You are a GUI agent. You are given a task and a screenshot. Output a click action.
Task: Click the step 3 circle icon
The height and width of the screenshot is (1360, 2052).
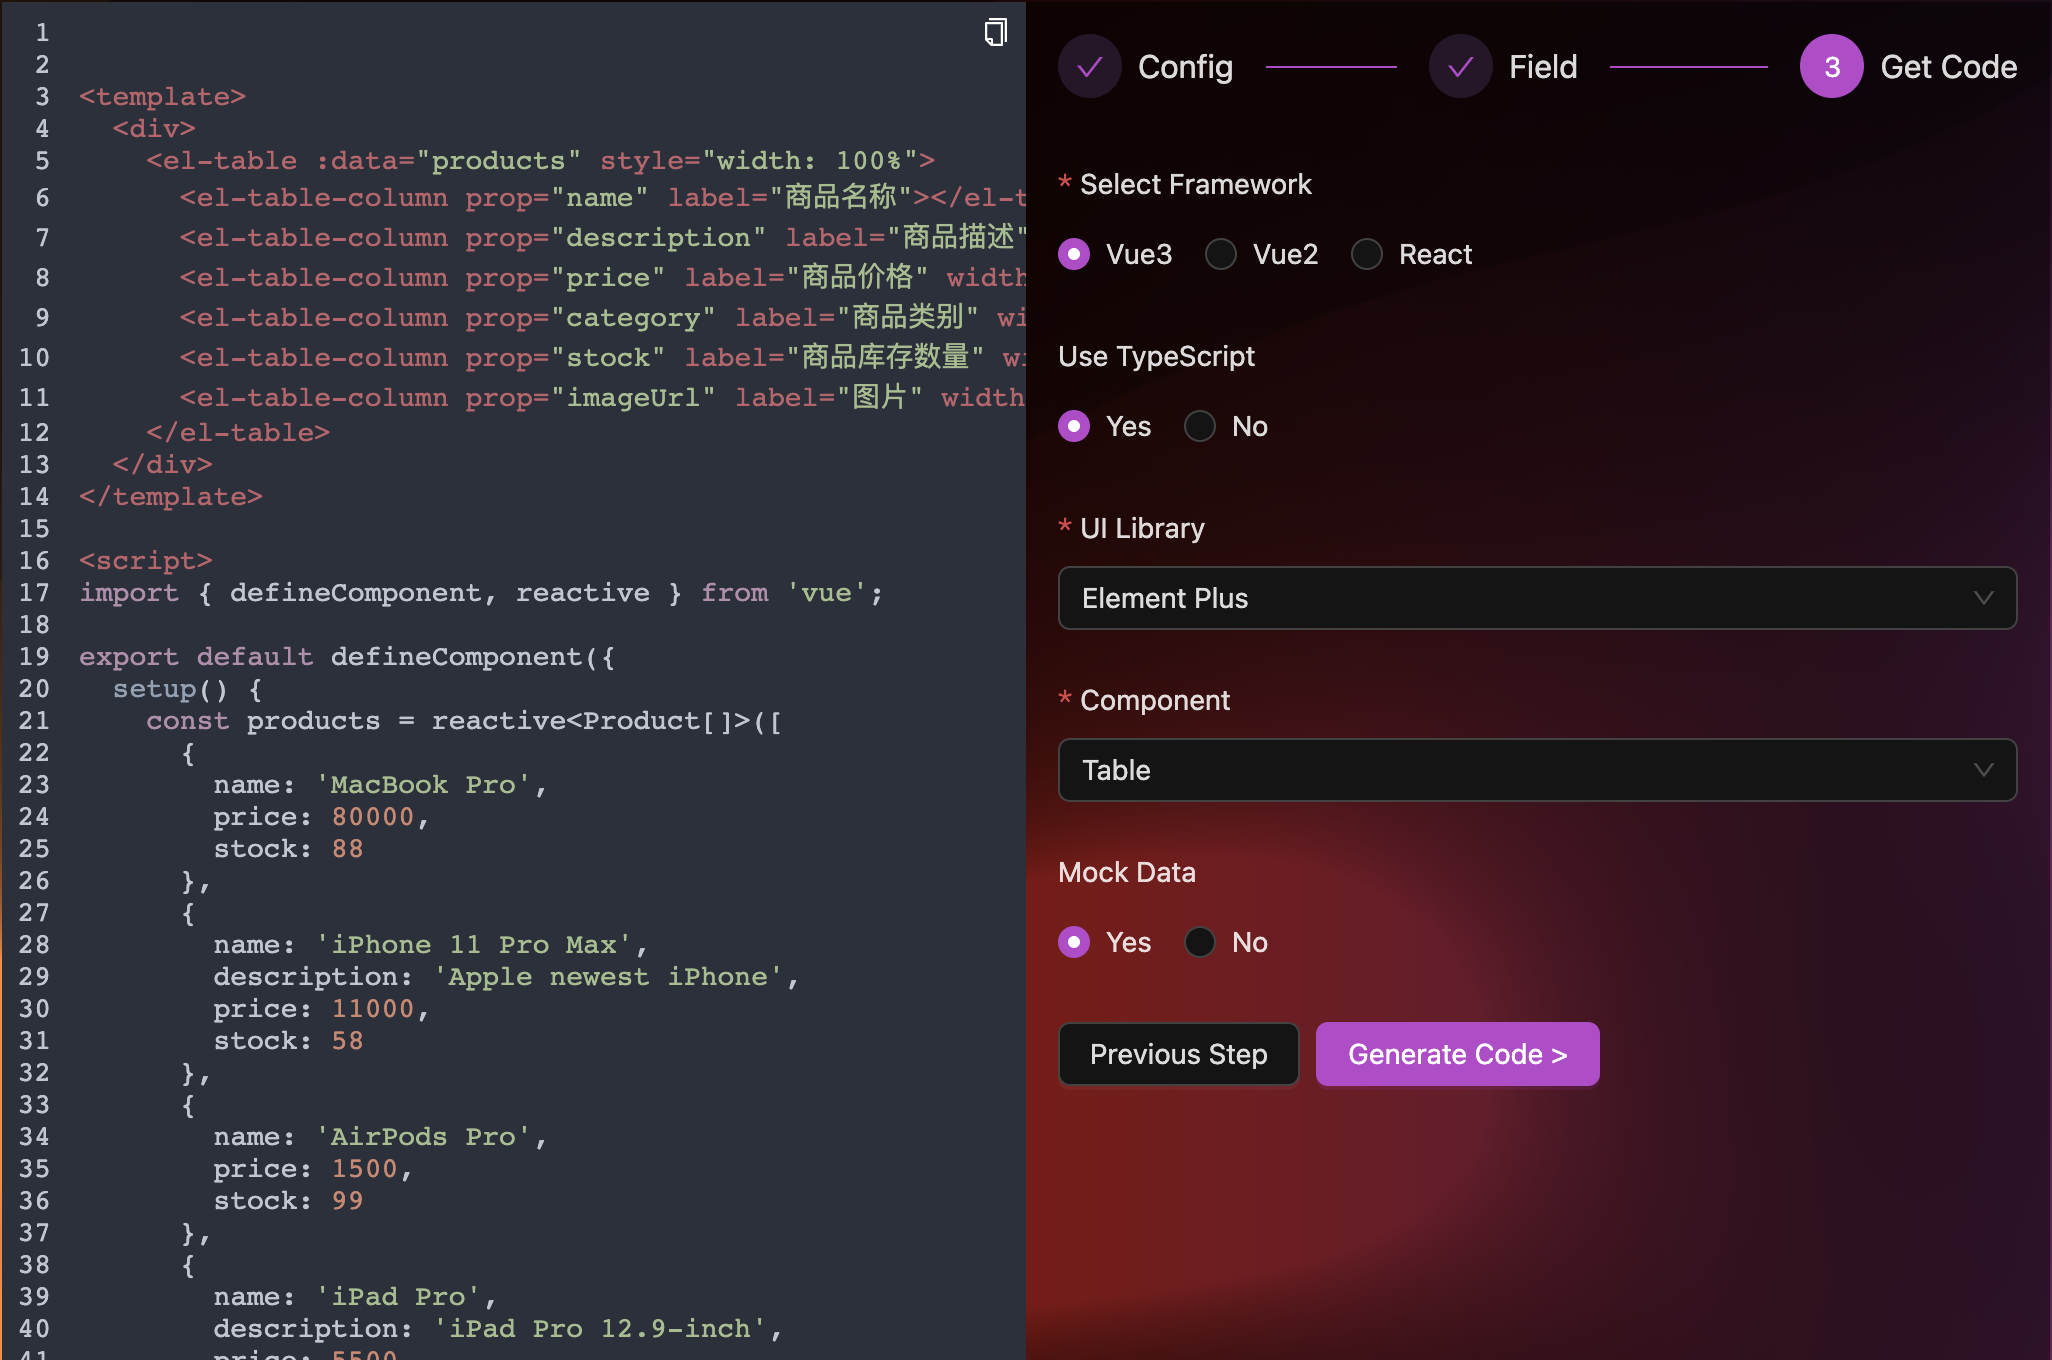[x=1832, y=67]
